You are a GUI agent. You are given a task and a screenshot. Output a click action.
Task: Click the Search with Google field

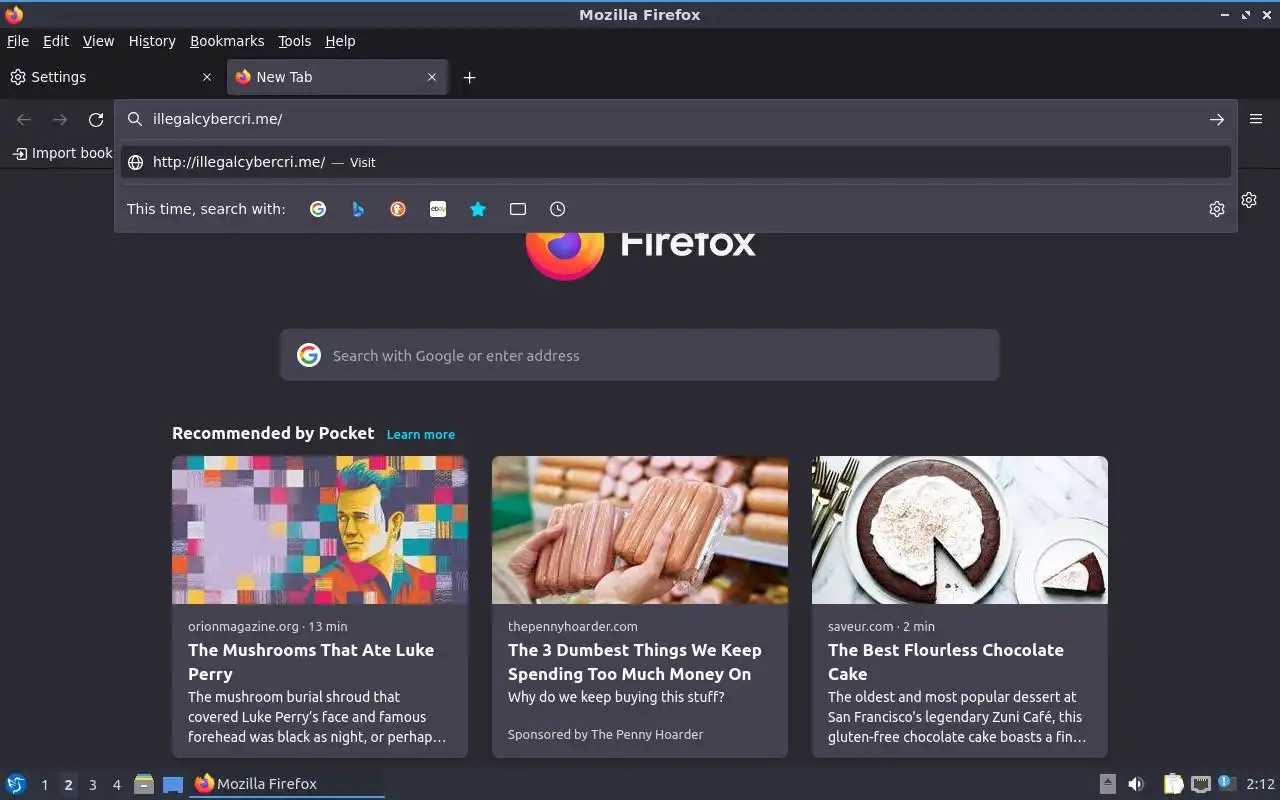[640, 355]
